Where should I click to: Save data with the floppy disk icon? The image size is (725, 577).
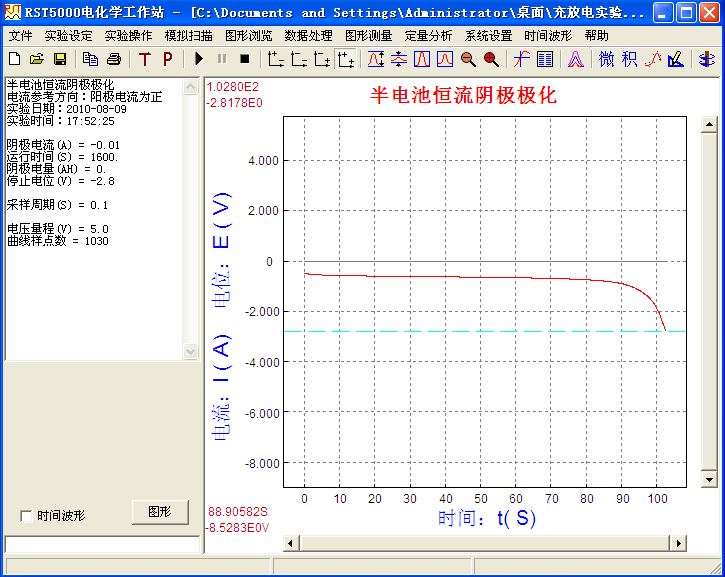[x=59, y=59]
